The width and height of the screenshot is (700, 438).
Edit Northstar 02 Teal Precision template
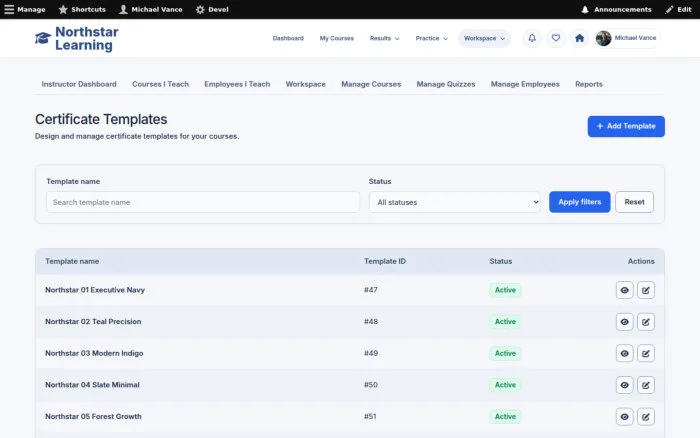tap(646, 322)
